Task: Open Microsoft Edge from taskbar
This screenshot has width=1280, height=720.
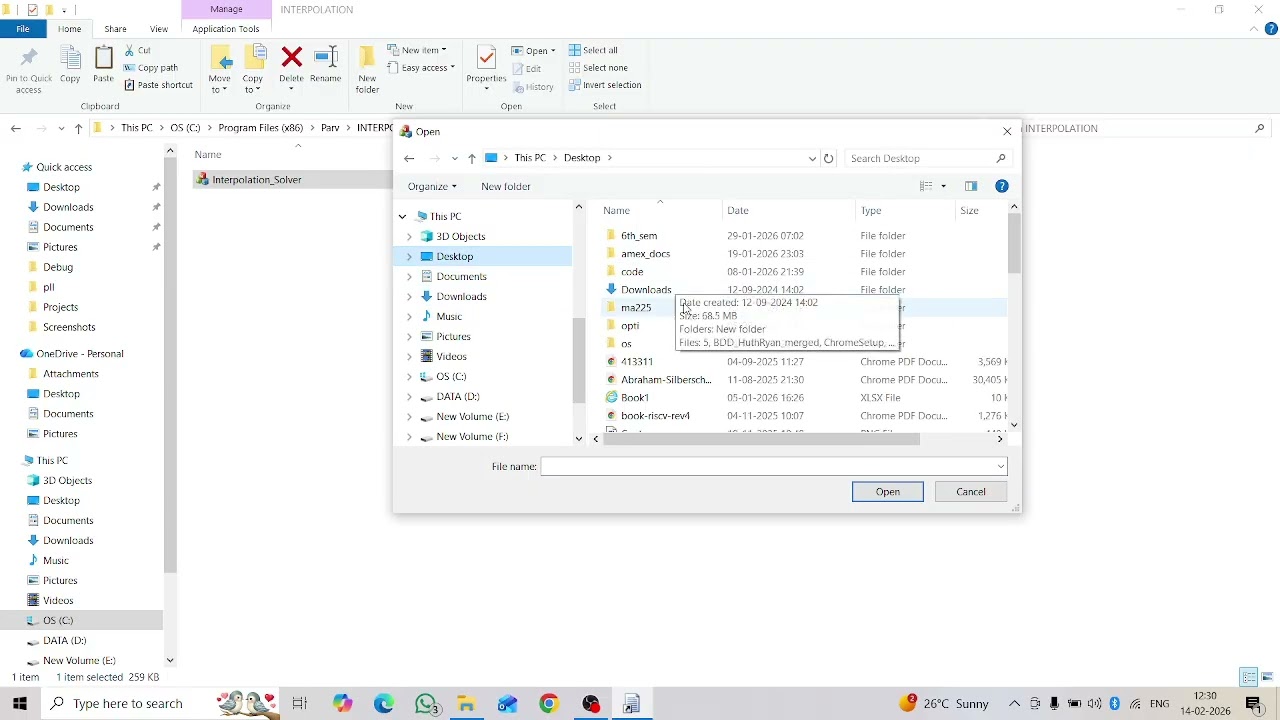Action: (384, 704)
